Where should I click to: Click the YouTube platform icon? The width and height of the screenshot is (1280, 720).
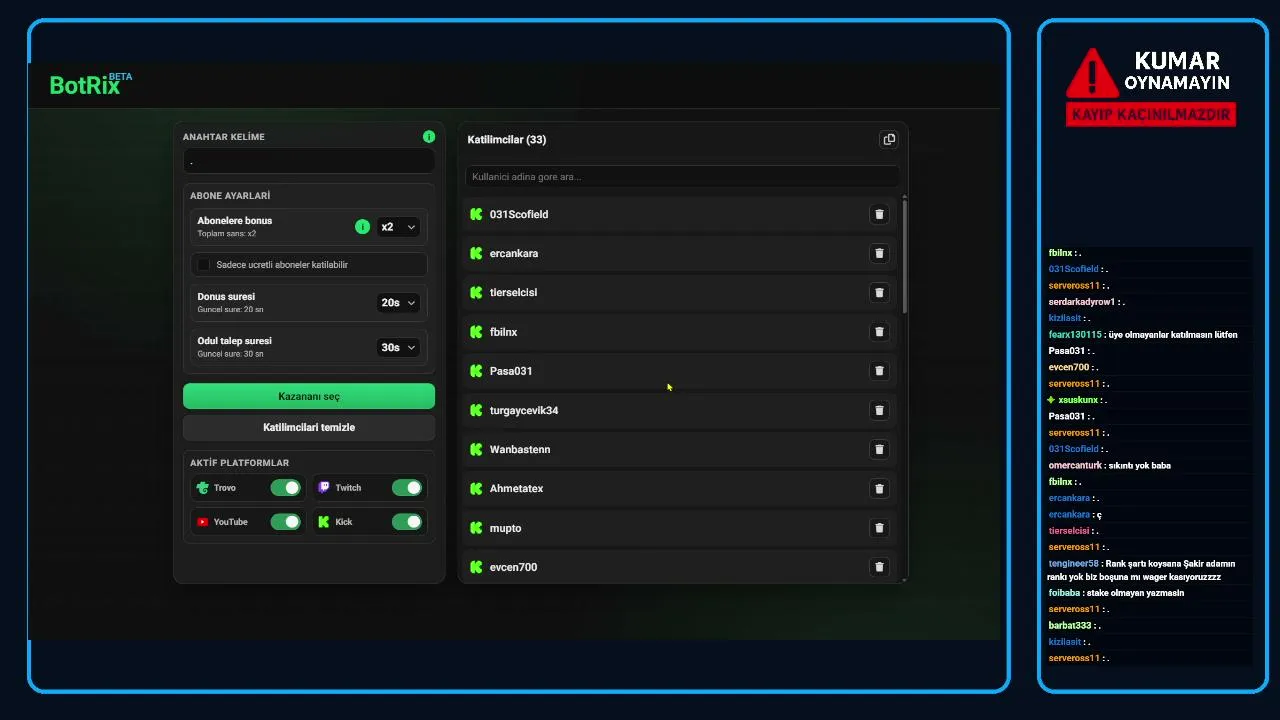[203, 522]
